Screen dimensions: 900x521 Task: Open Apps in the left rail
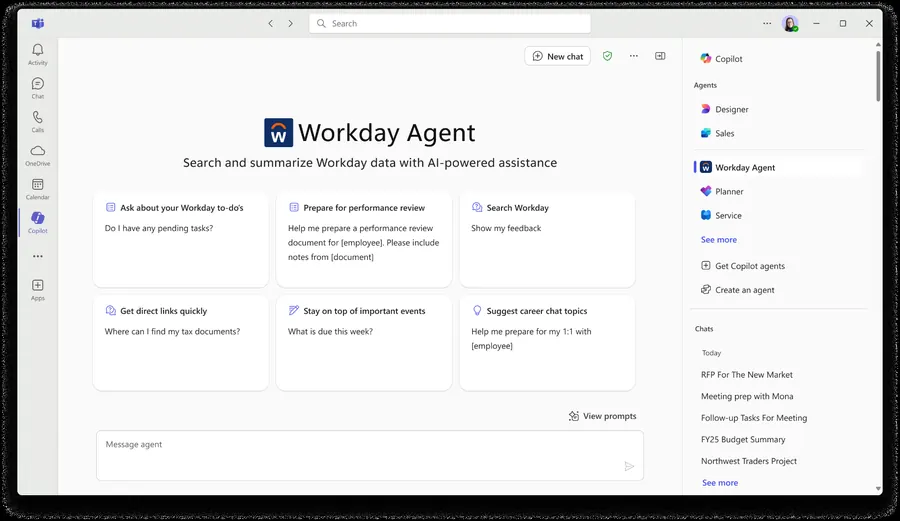click(38, 290)
